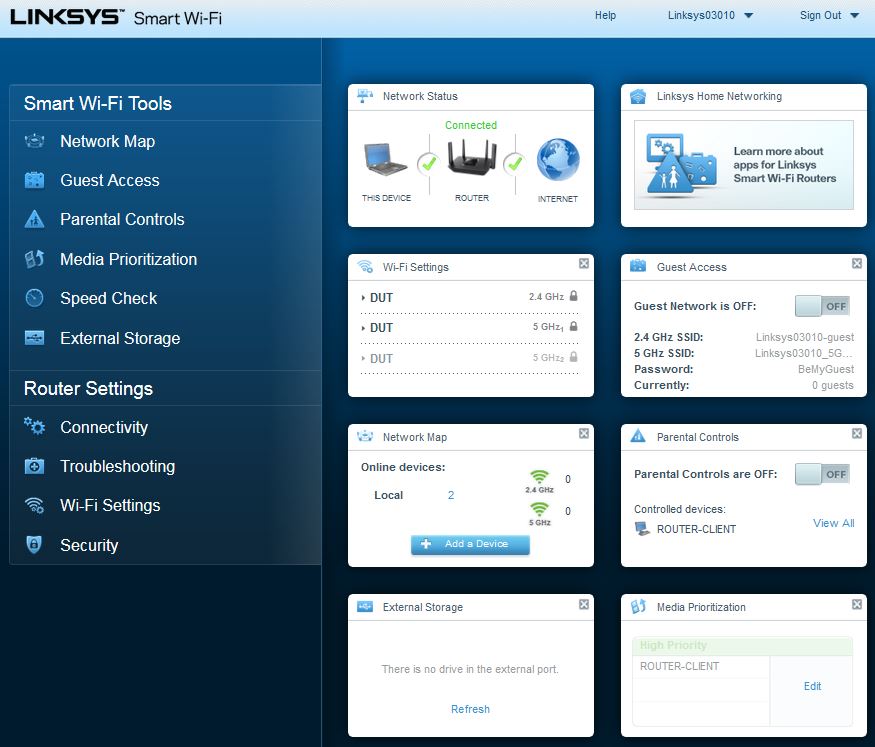This screenshot has width=875, height=747.
Task: Click the ROUTER-CLIENT computer icon
Action: tap(642, 529)
